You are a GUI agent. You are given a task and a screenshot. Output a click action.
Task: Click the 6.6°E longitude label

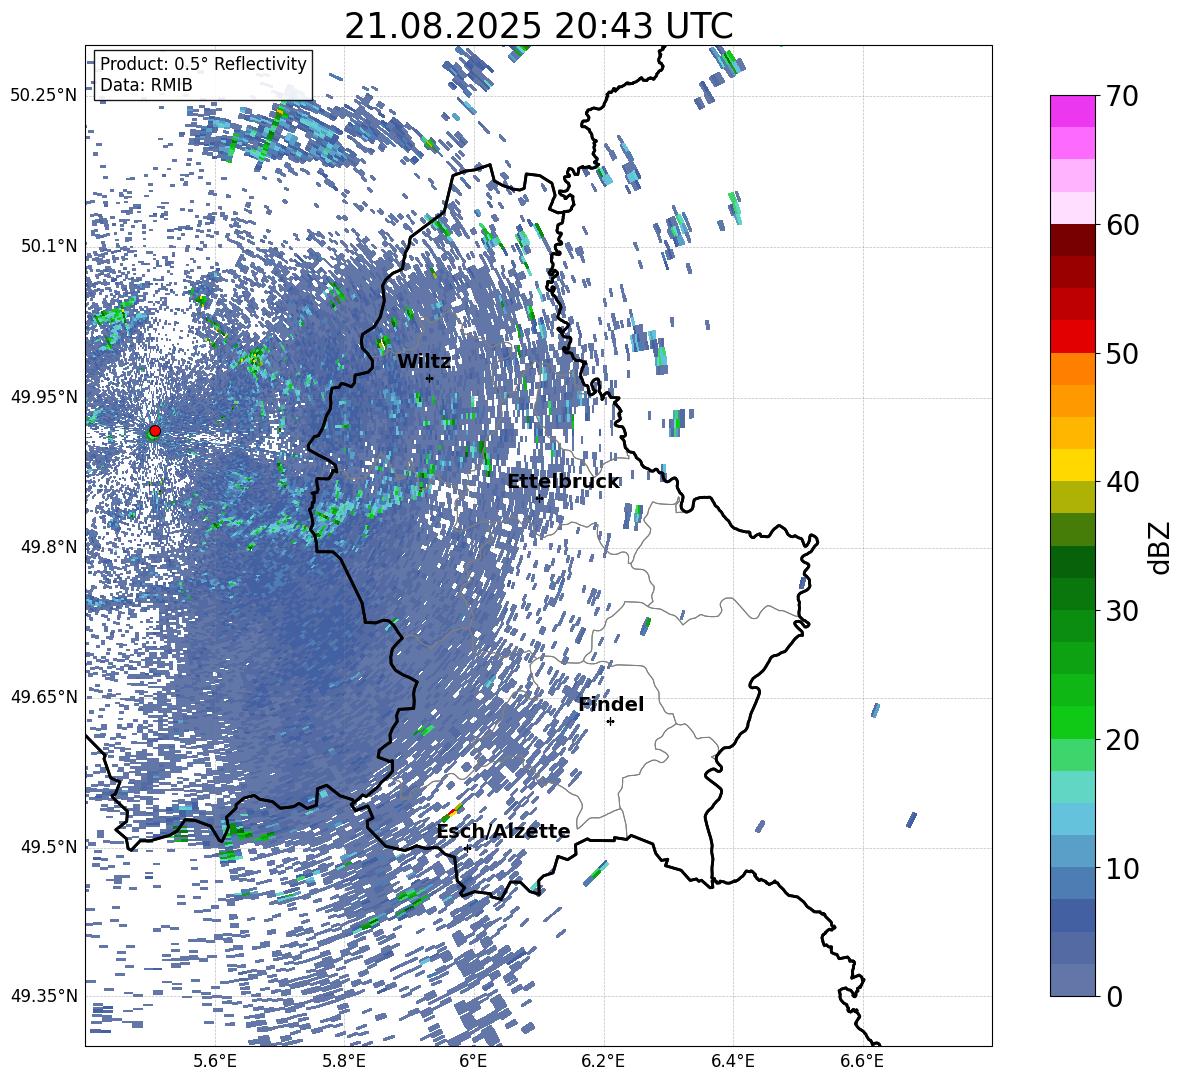(862, 1061)
